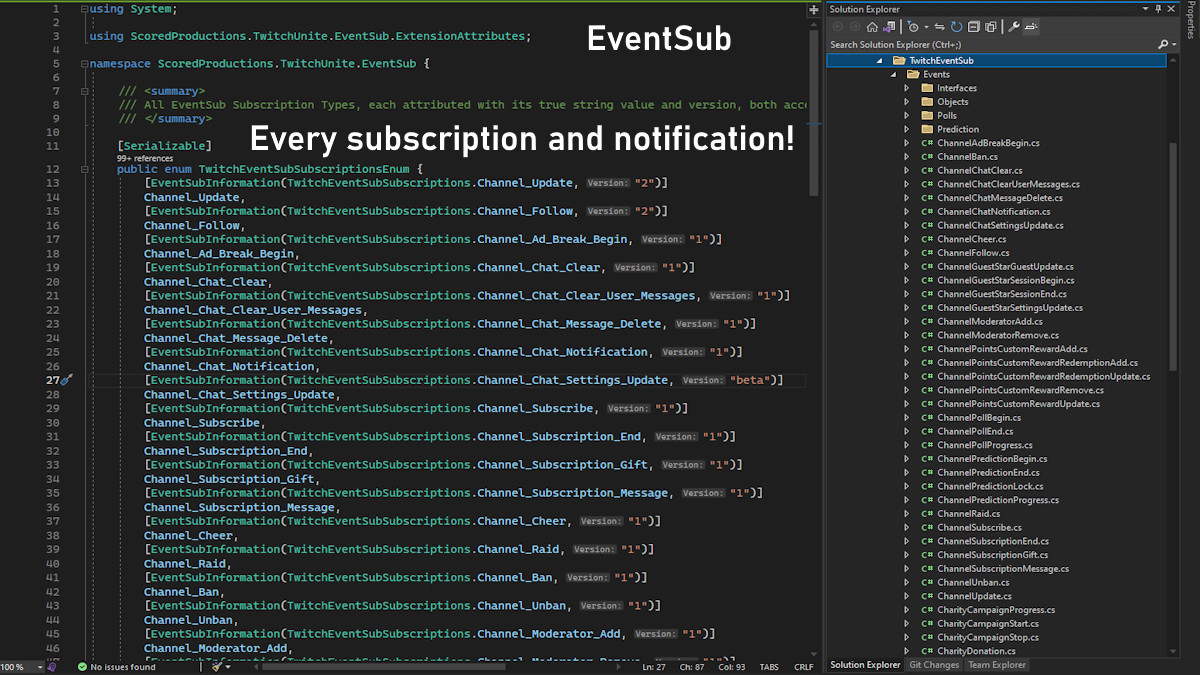Open the 100 % zoom dropdown
The height and width of the screenshot is (675, 1200).
click(x=40, y=667)
